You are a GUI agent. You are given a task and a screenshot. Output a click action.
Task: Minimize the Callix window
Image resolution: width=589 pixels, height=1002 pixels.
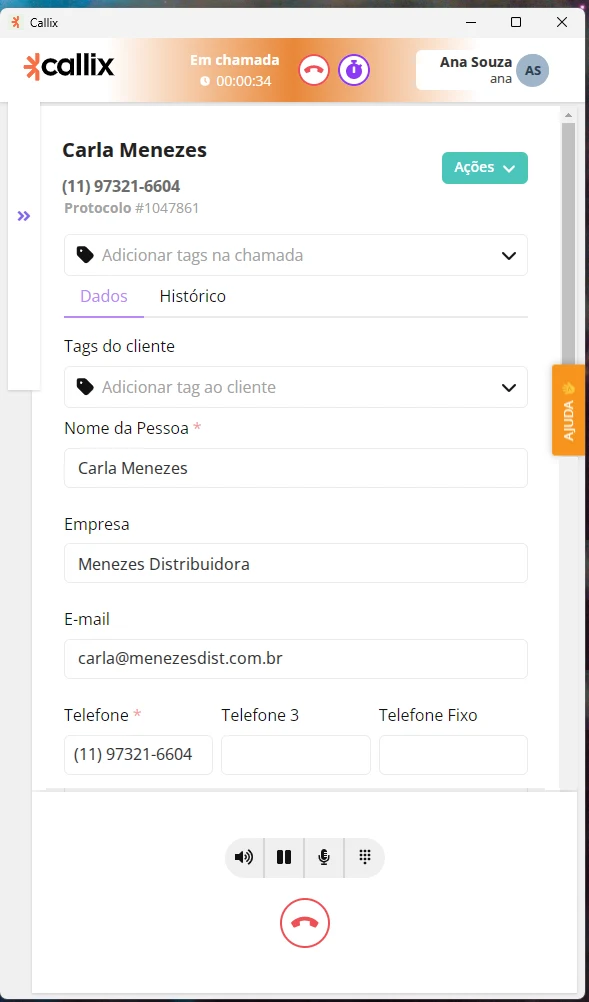(x=470, y=22)
